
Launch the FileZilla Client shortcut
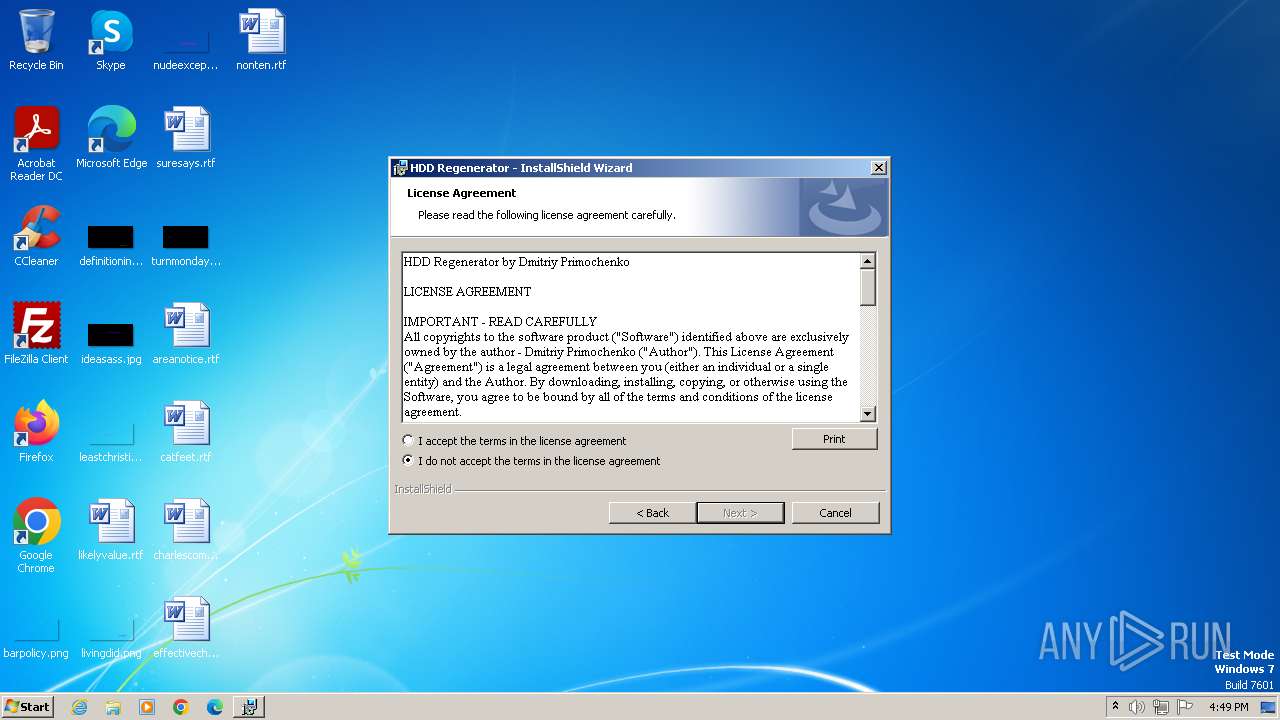click(36, 334)
